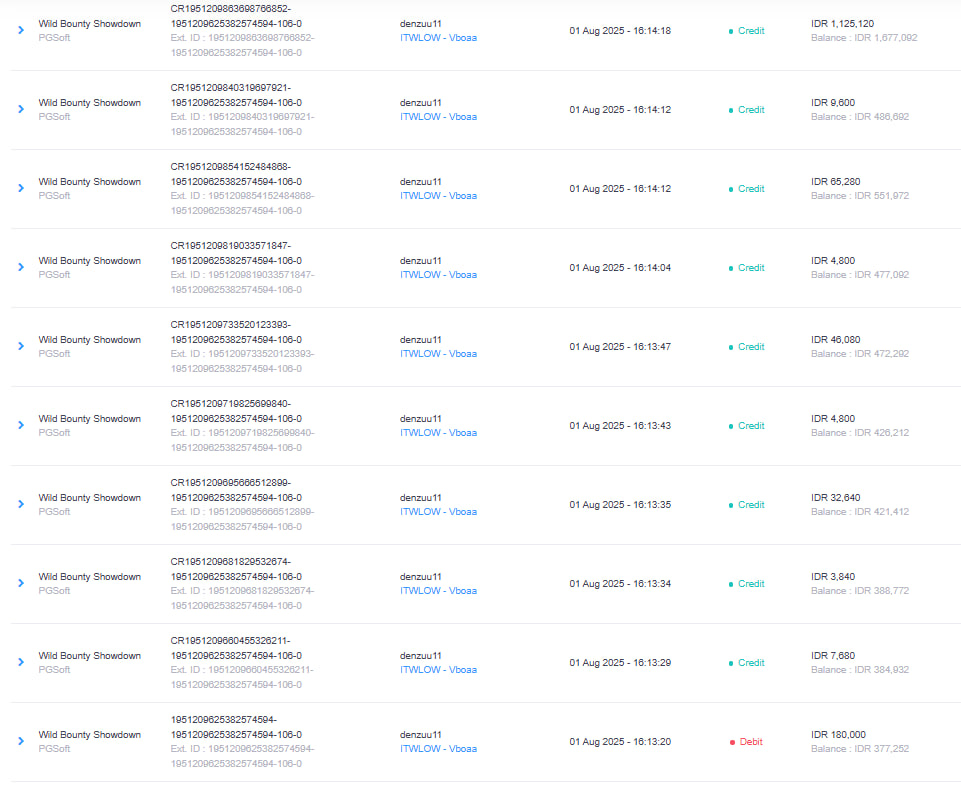Screen dimensions: 961x788
Task: Open ITWLOW - Vboaa link in 16:14:04 row
Action: (438, 275)
